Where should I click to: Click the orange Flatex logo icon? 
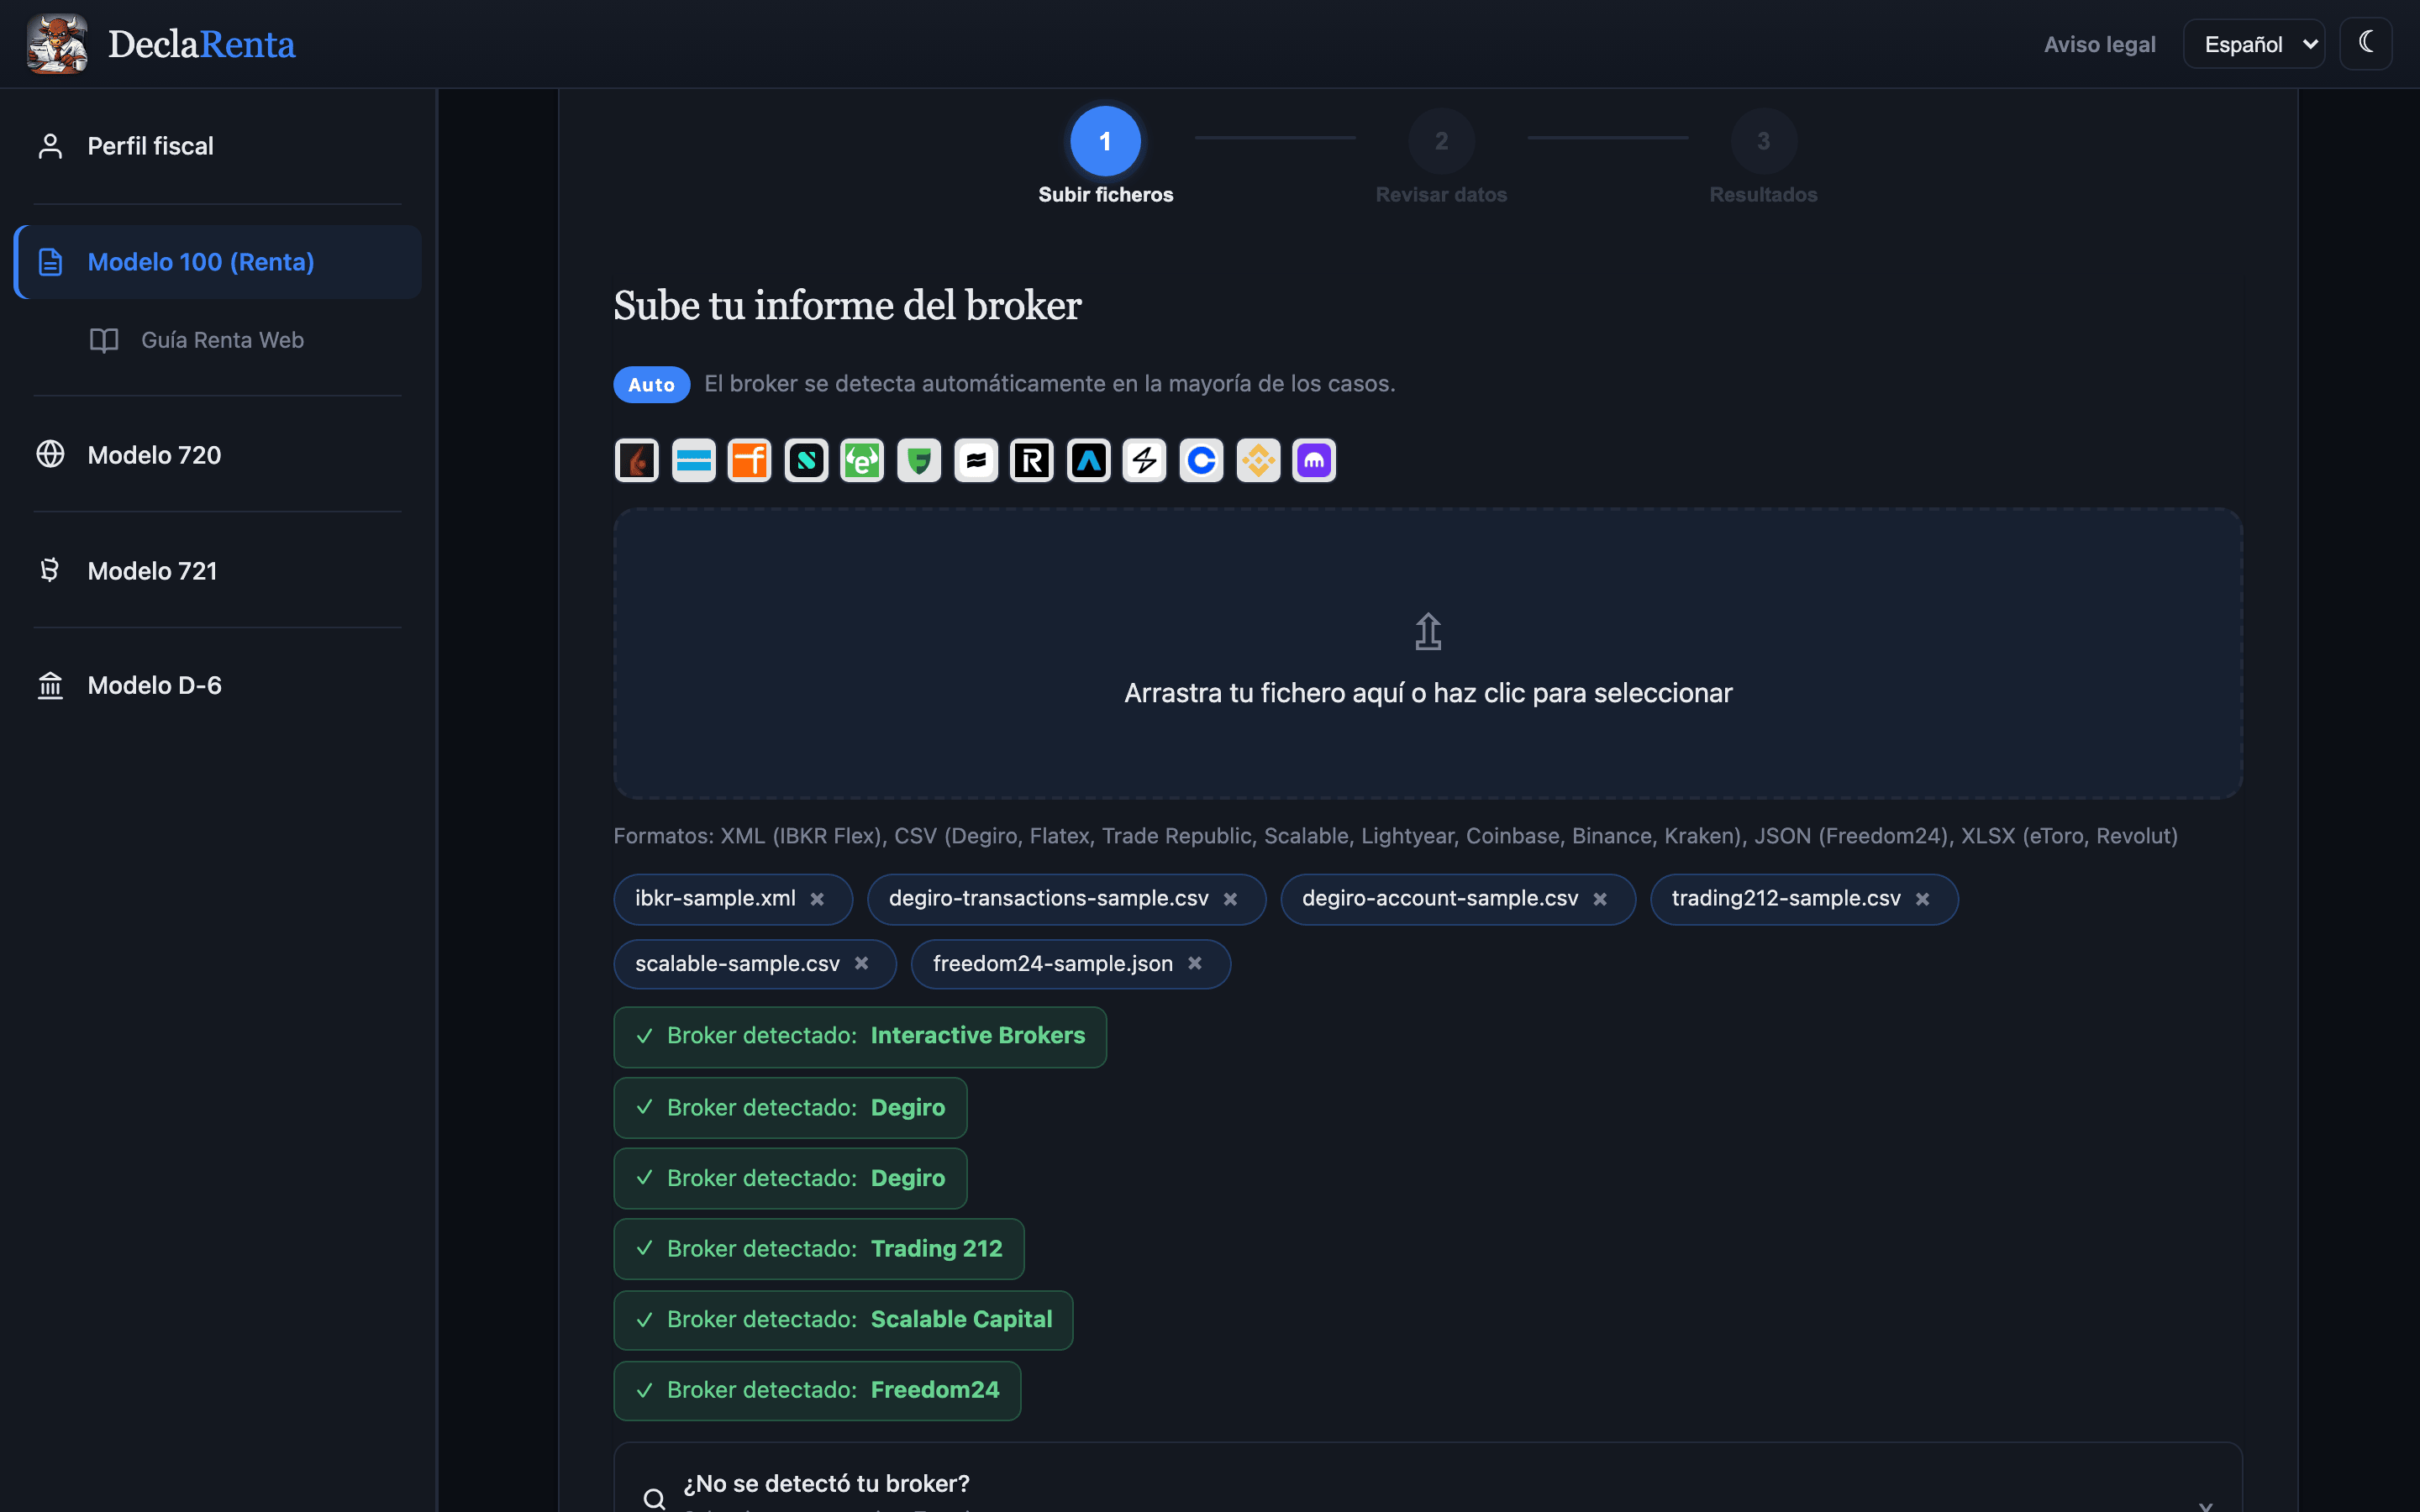point(750,461)
